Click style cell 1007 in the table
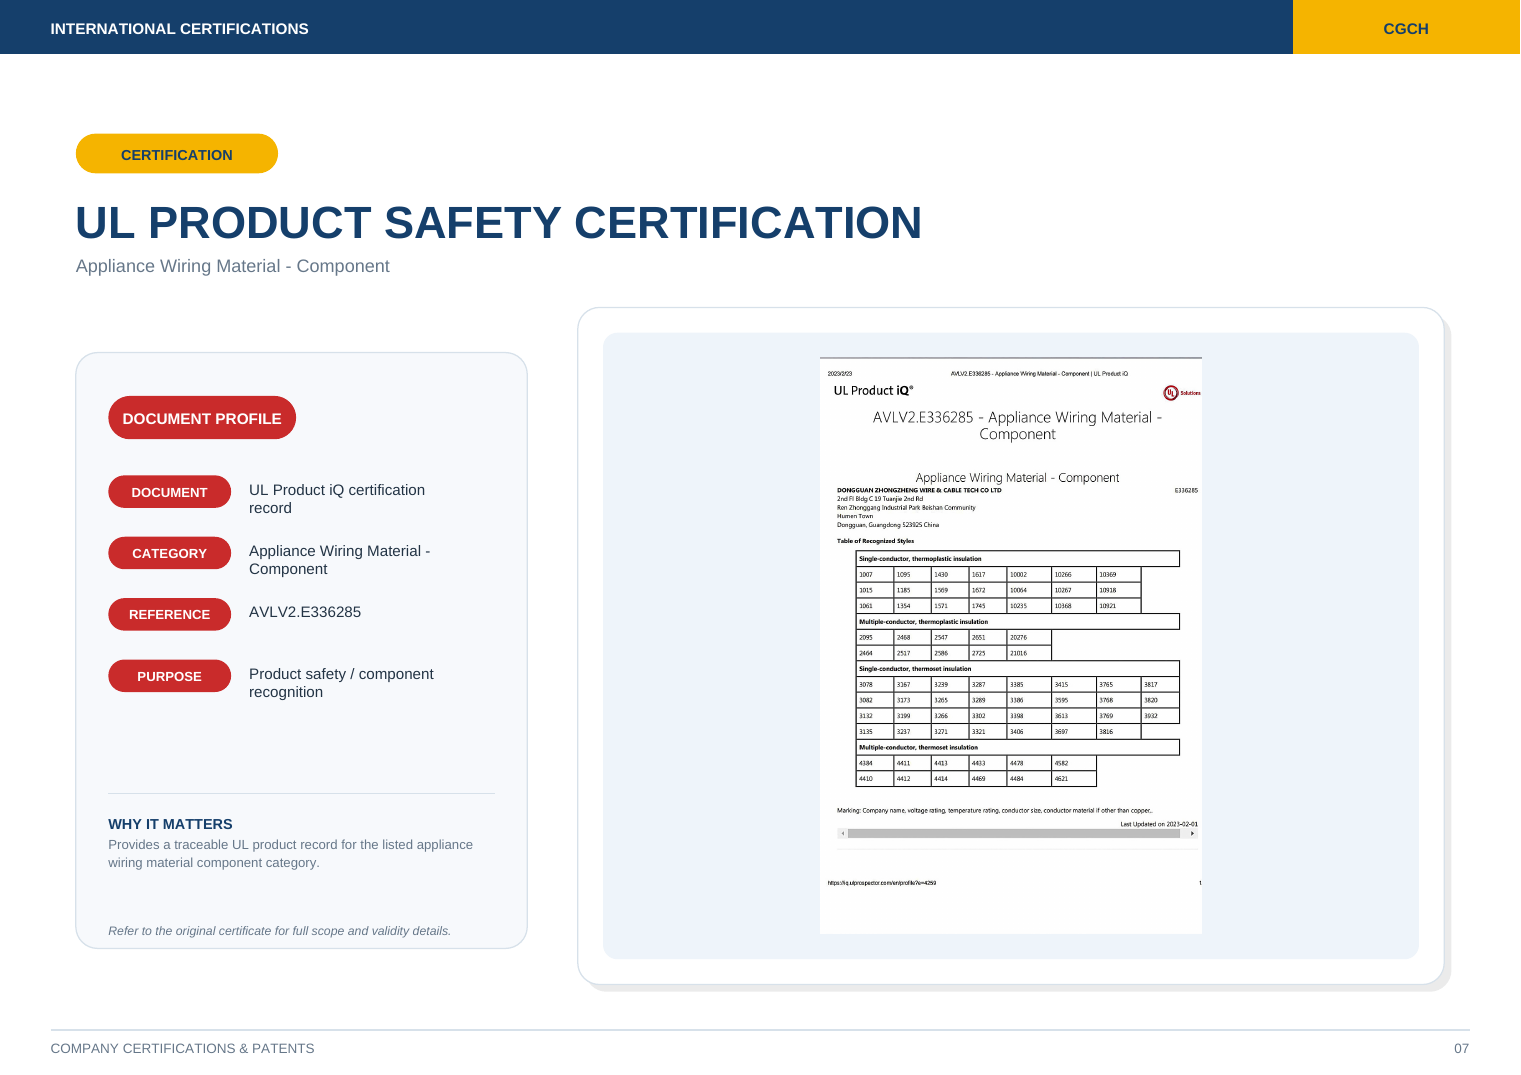1521x1075 pixels. click(875, 575)
